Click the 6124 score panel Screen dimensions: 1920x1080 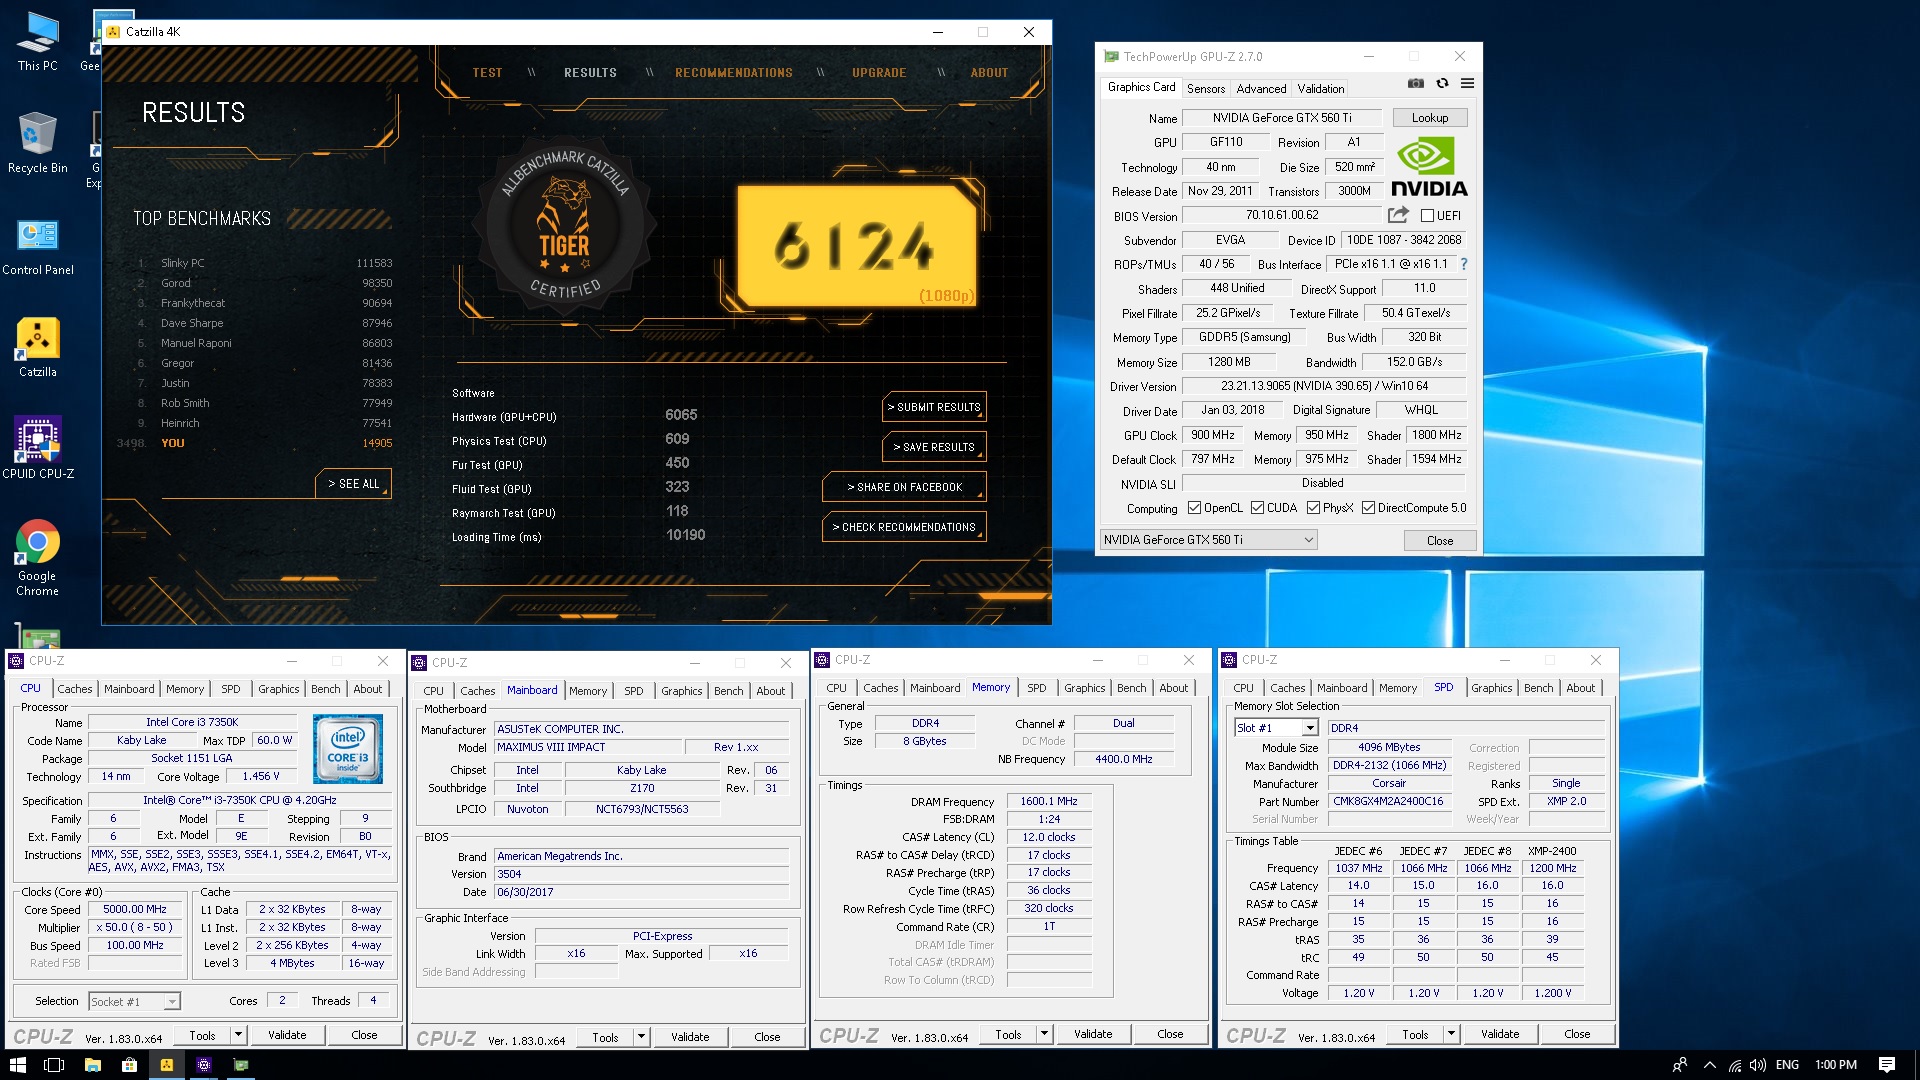[856, 245]
